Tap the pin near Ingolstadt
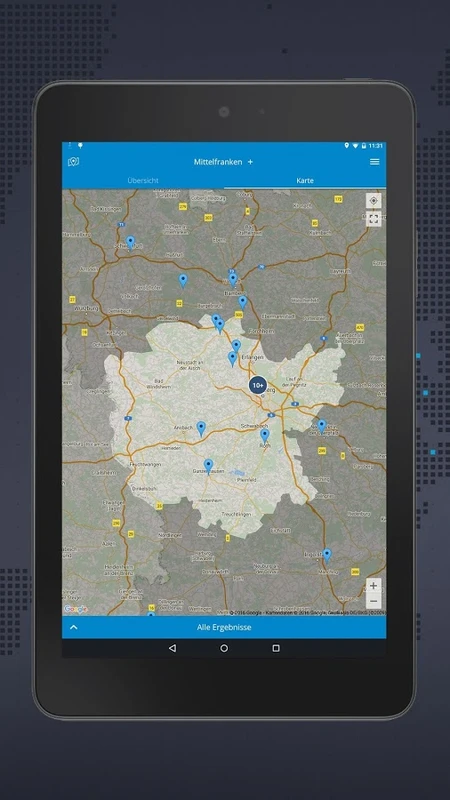This screenshot has height=800, width=450. click(327, 555)
